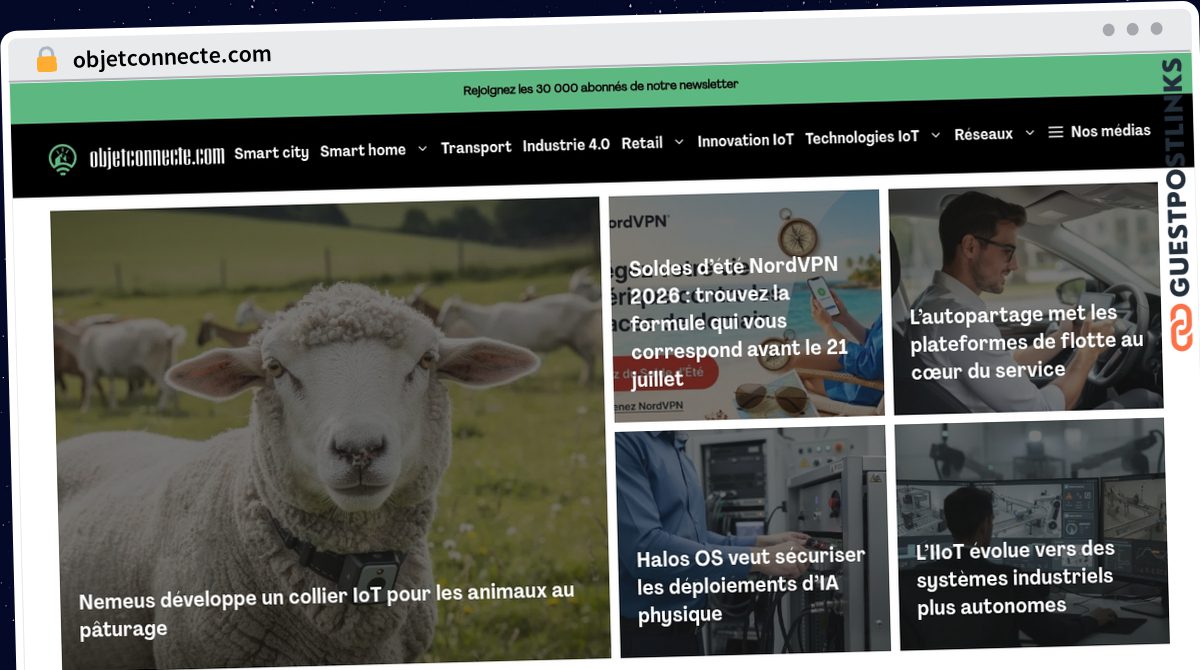Expand the Réseaux dropdown chevron
This screenshot has width=1200, height=670.
pyautogui.click(x=1030, y=133)
